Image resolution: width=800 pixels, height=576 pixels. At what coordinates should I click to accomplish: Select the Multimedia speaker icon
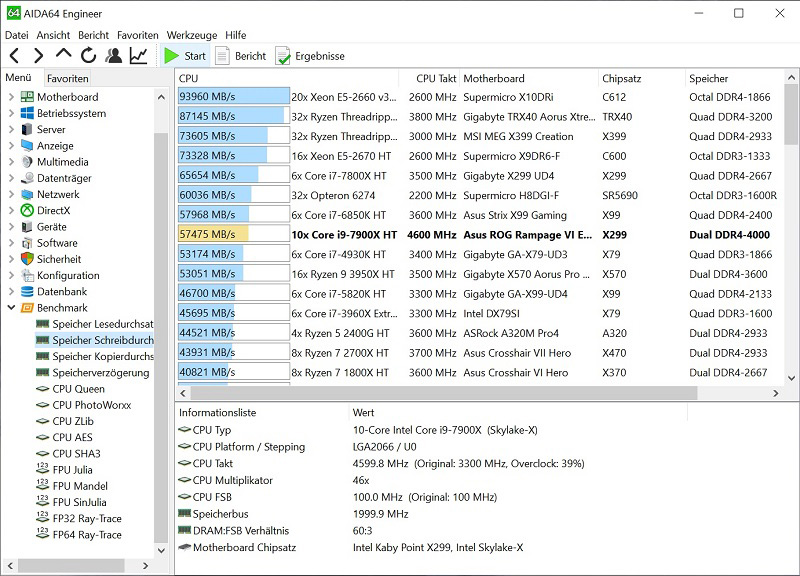coord(27,162)
